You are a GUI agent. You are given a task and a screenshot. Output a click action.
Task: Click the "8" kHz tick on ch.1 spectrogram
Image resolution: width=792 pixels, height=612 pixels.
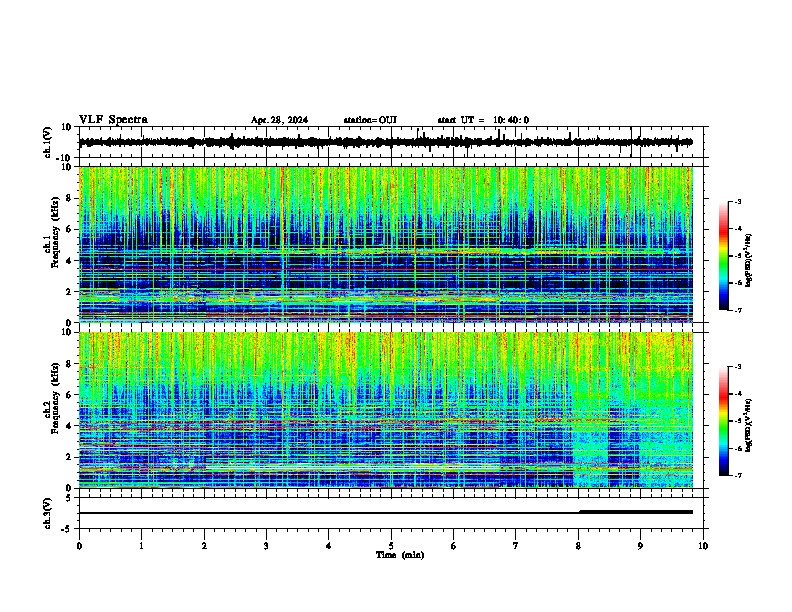point(69,198)
